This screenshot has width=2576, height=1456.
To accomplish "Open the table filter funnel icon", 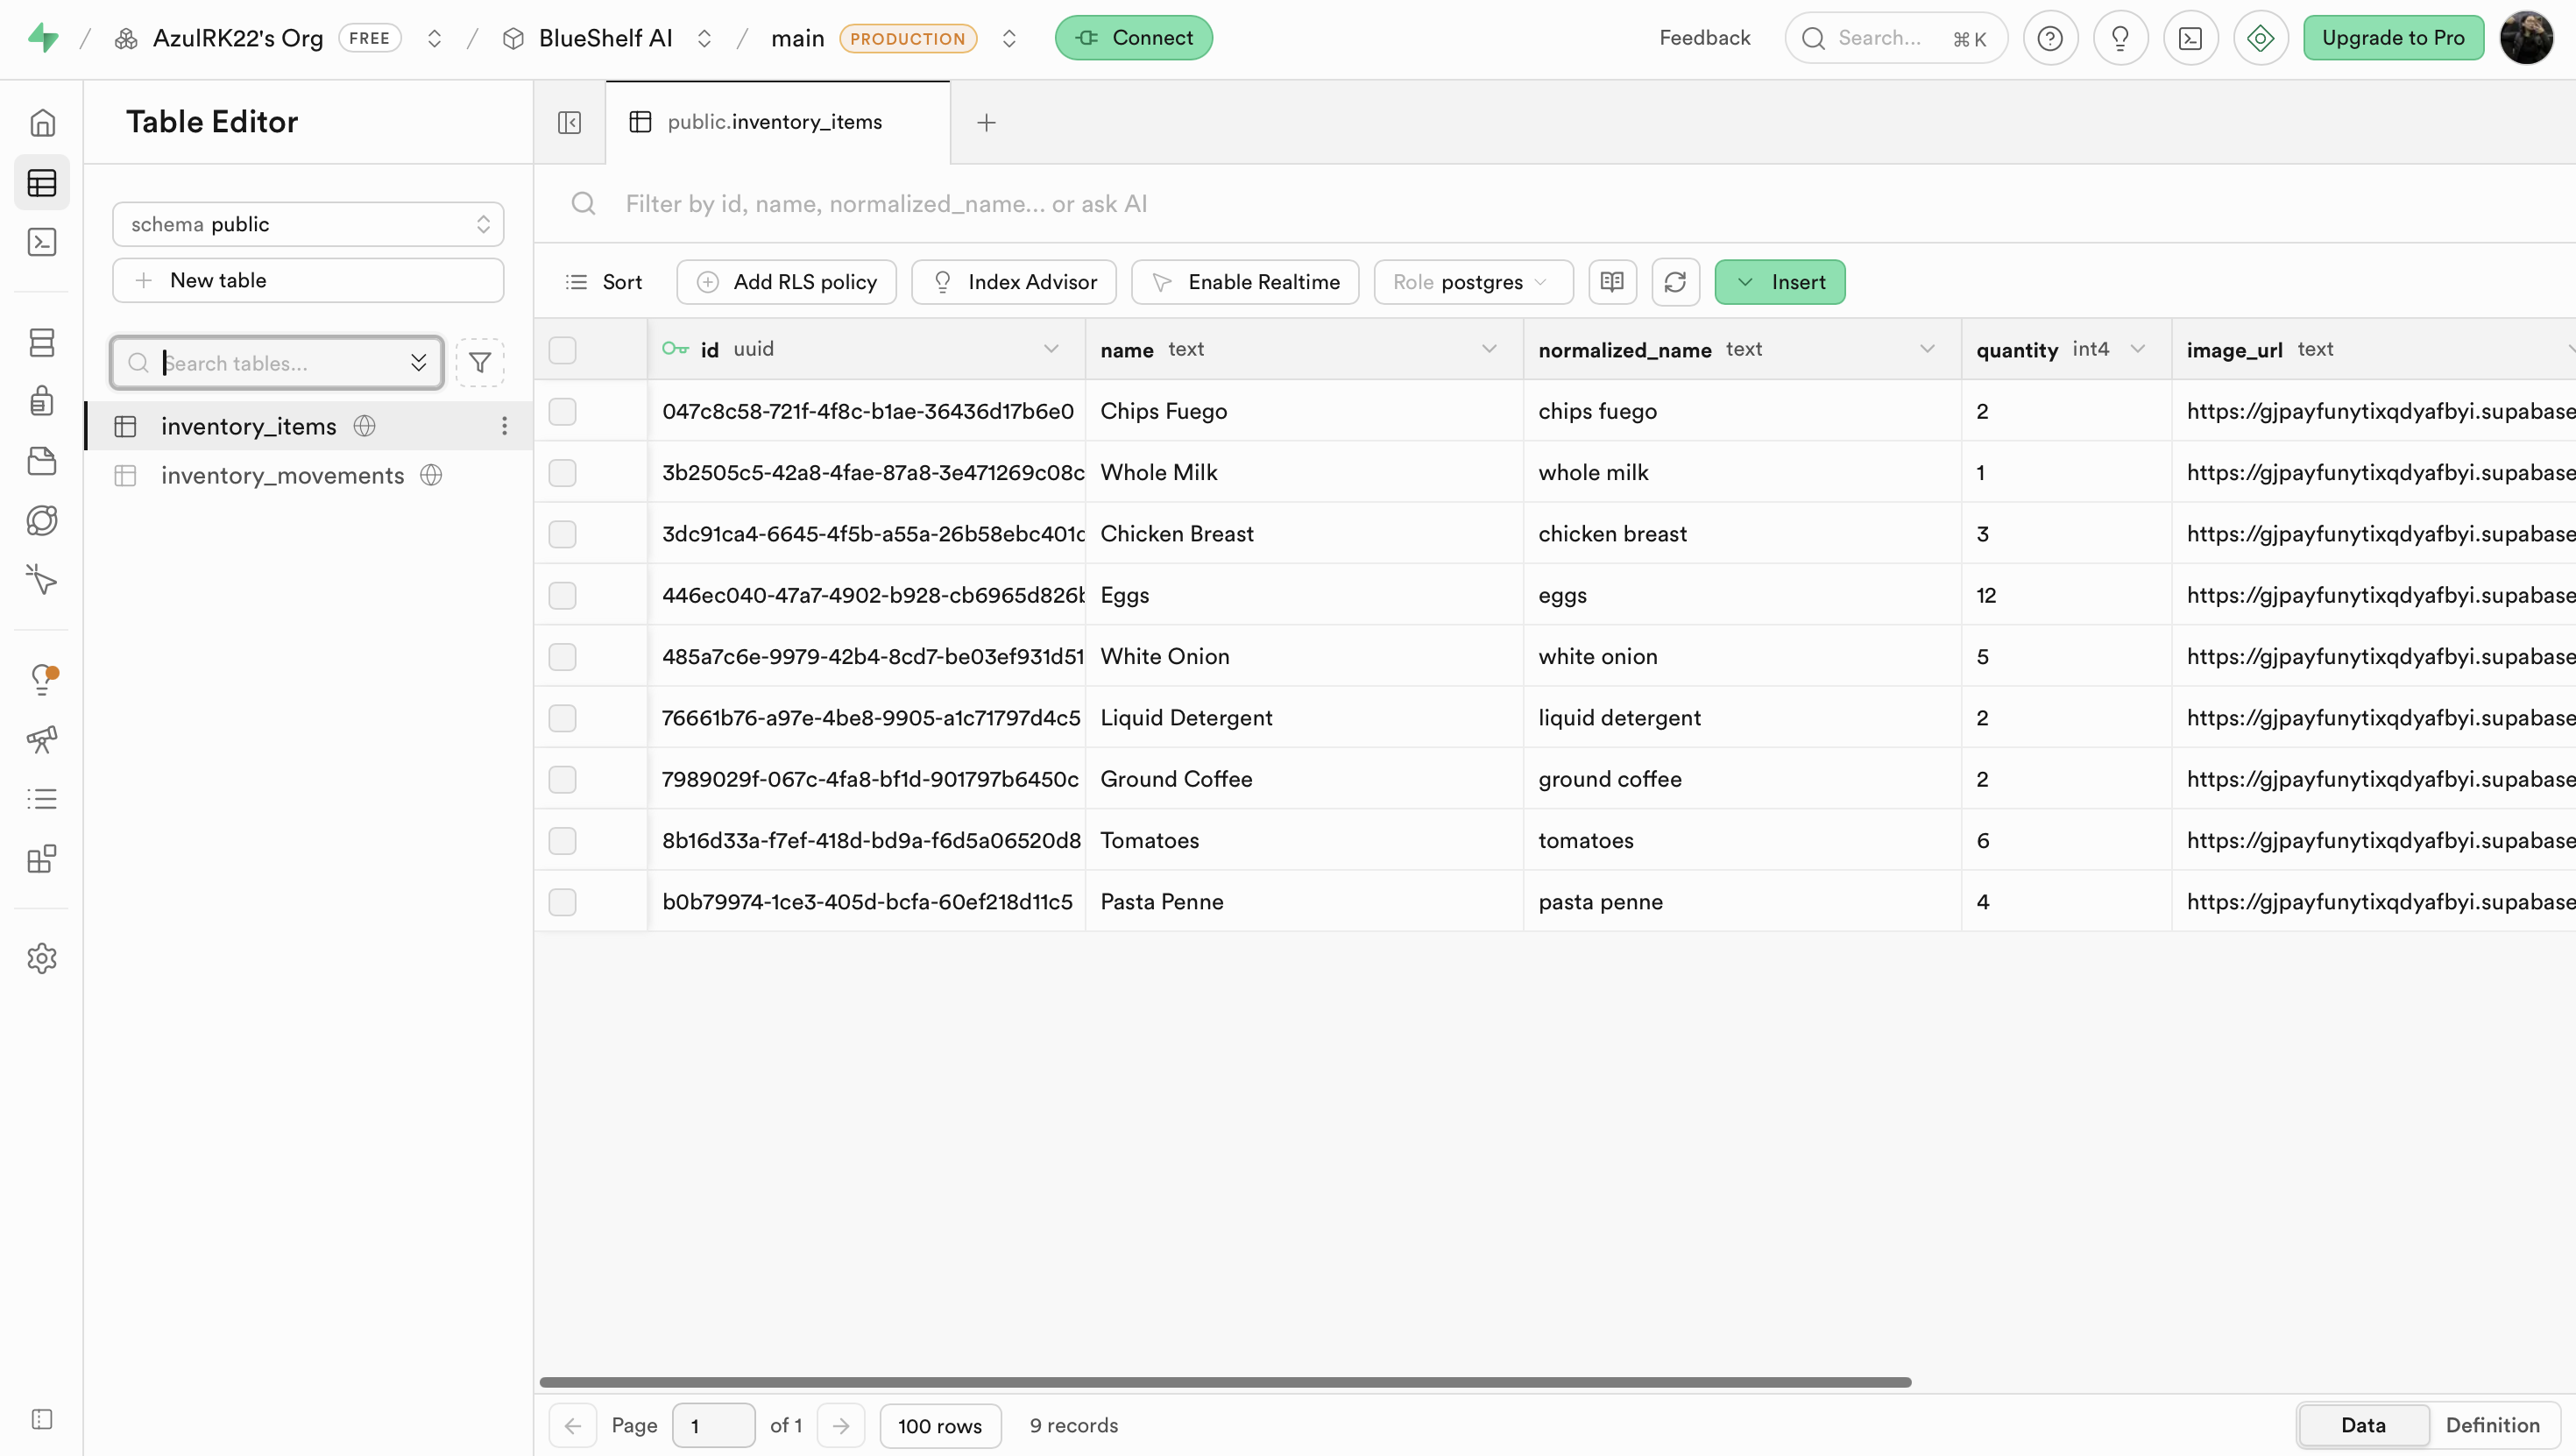I will tap(480, 363).
